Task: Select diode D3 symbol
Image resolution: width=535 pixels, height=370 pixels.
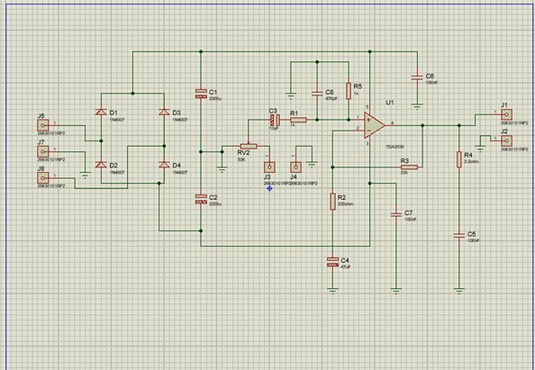Action: pos(164,112)
